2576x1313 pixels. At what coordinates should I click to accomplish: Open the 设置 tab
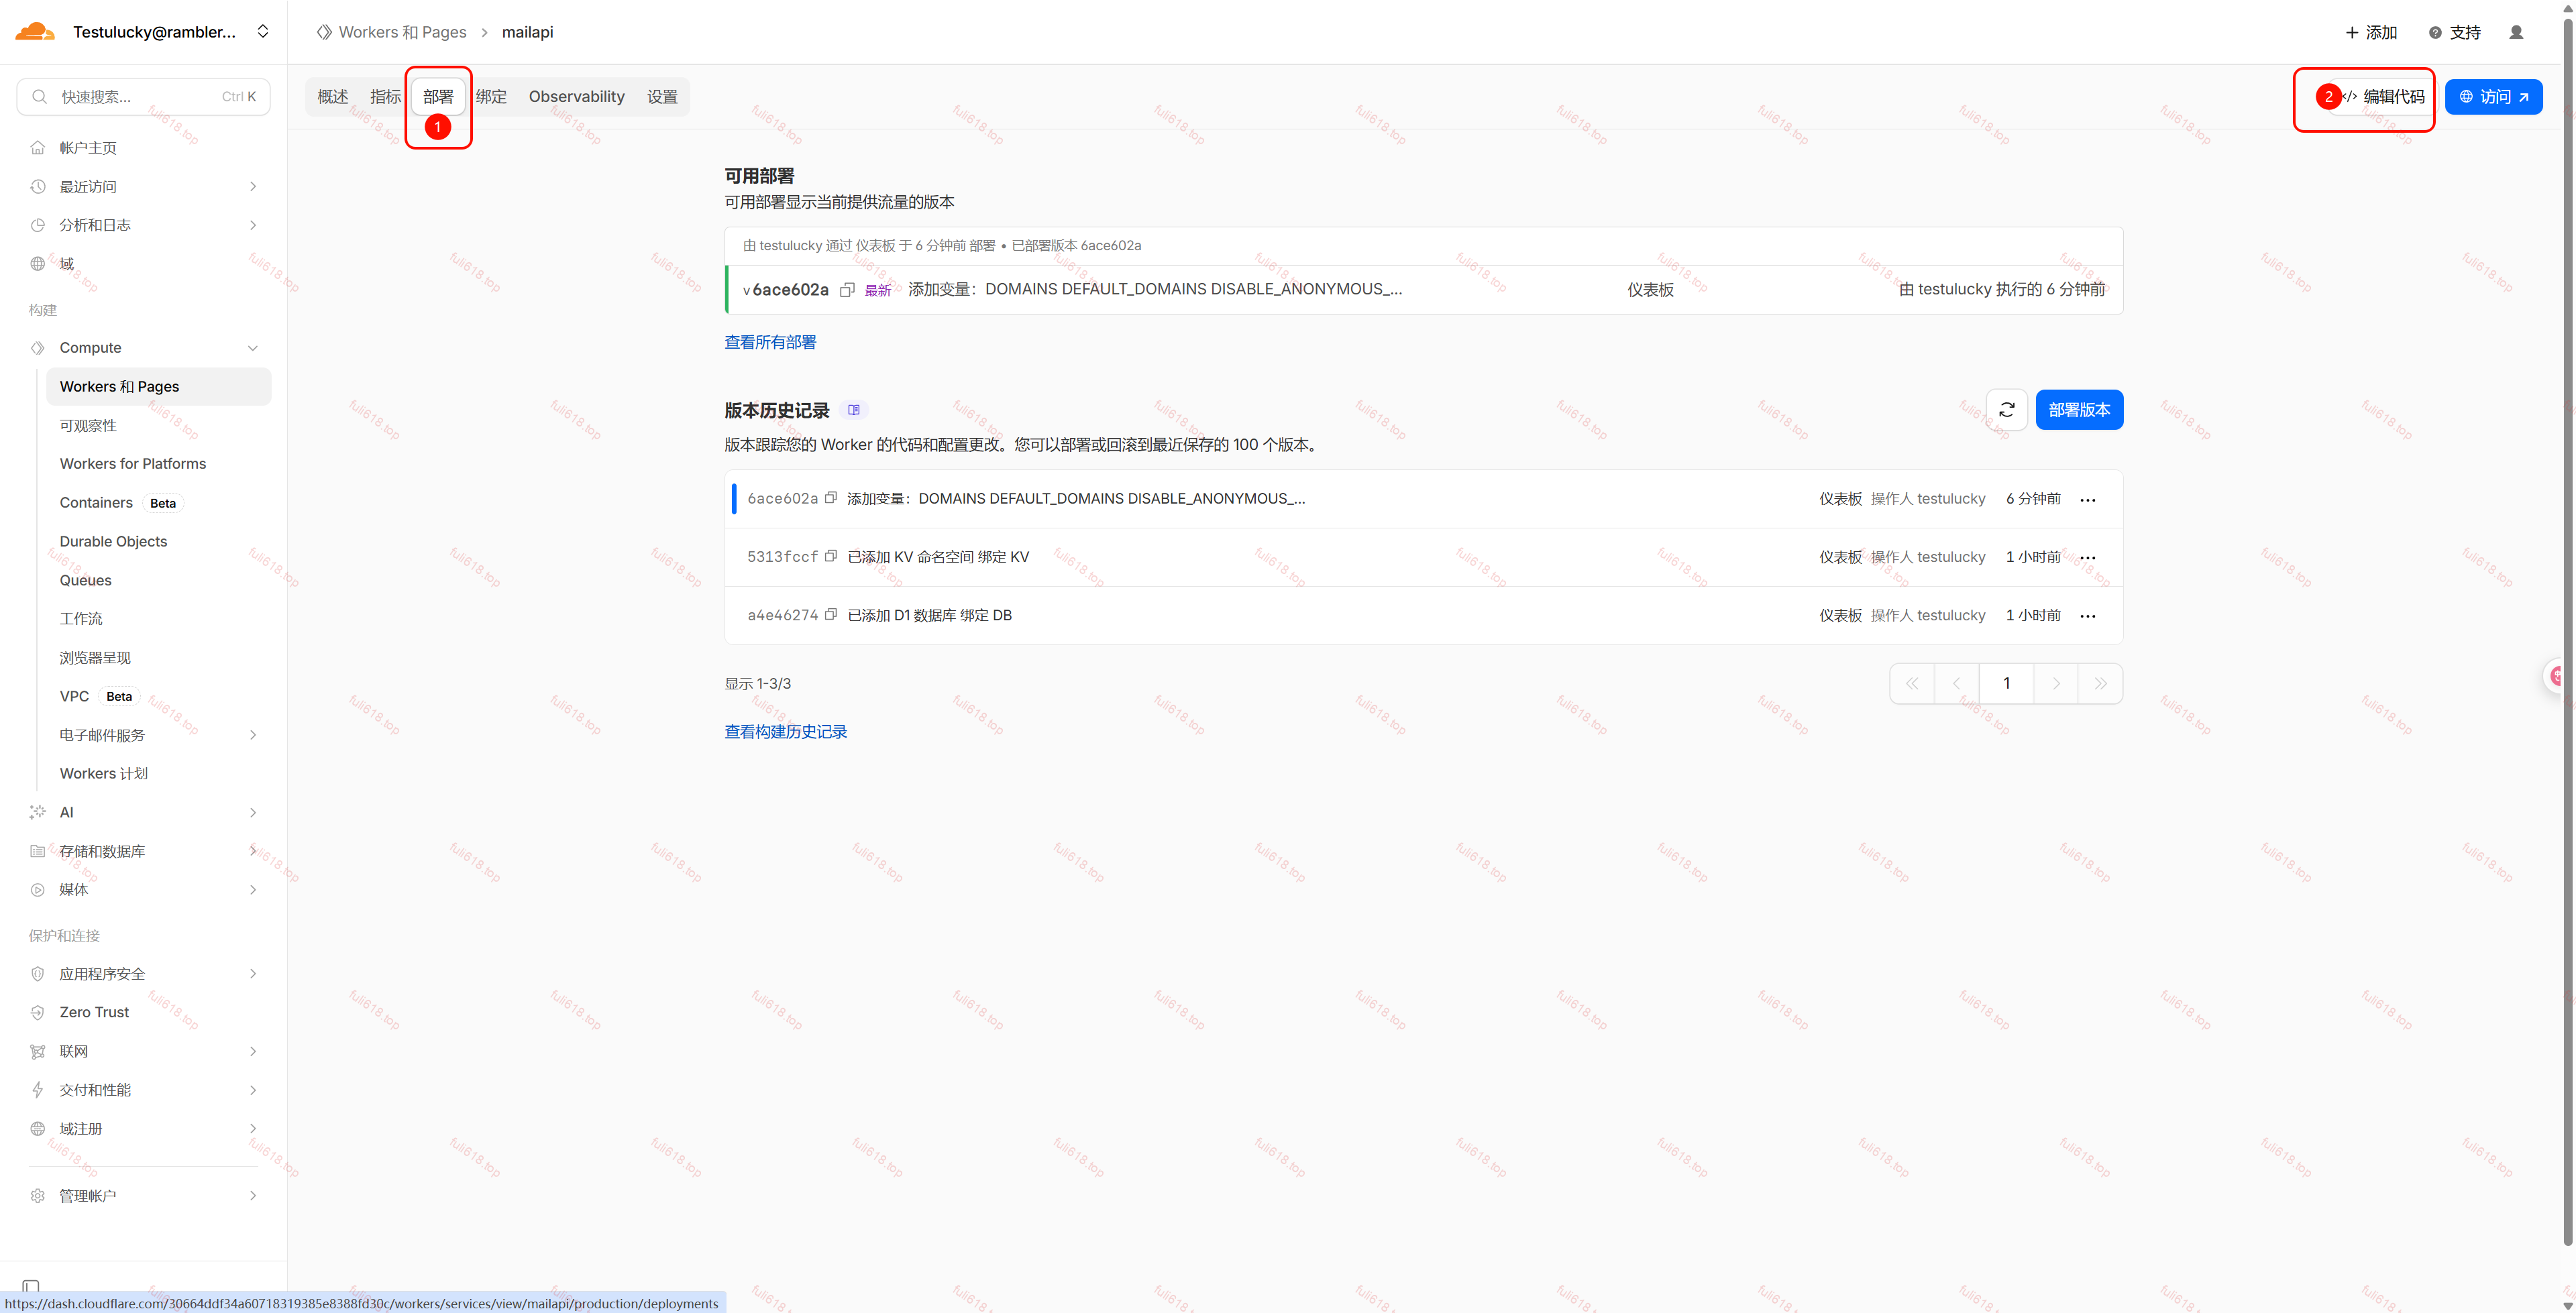[x=662, y=97]
